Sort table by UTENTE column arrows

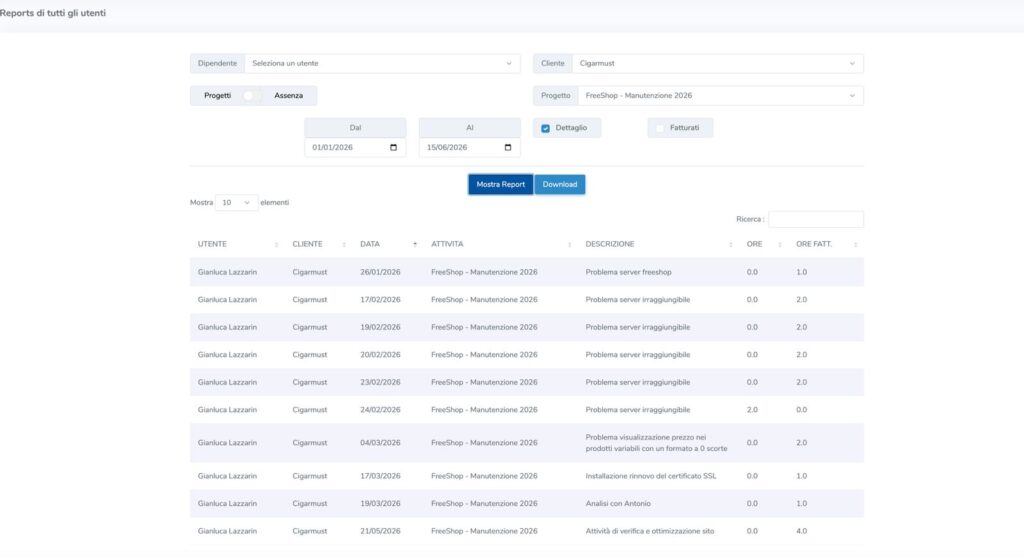click(276, 244)
